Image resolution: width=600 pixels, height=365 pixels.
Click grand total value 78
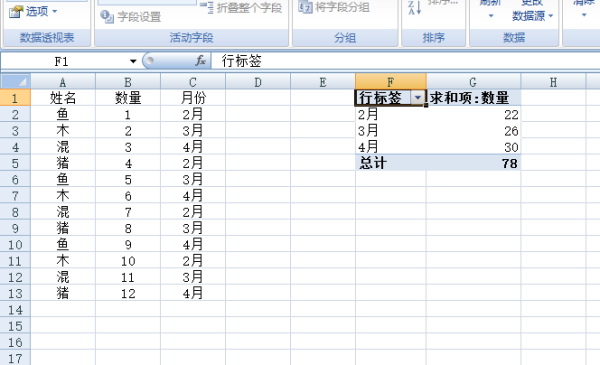[473, 163]
